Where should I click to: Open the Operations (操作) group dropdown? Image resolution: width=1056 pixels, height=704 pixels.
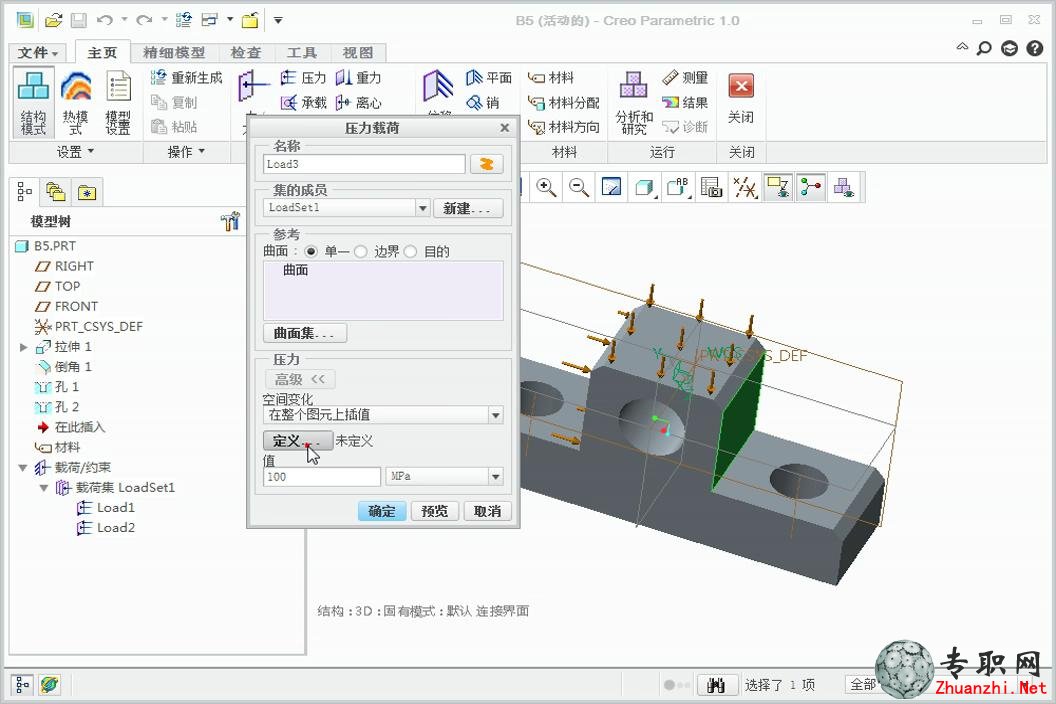[186, 152]
